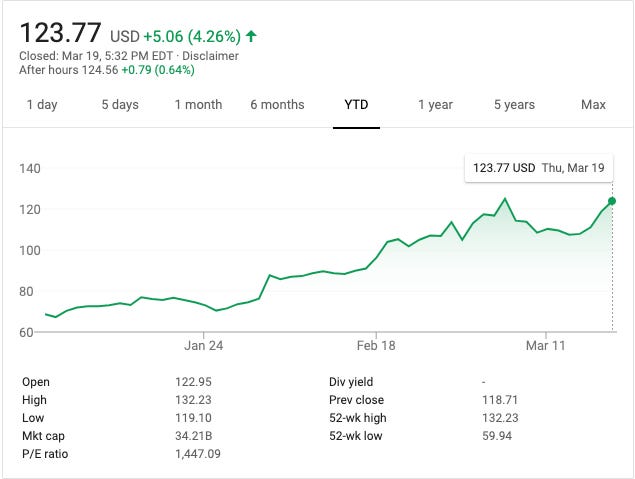
Task: Open the 6 months tab
Action: click(x=277, y=105)
